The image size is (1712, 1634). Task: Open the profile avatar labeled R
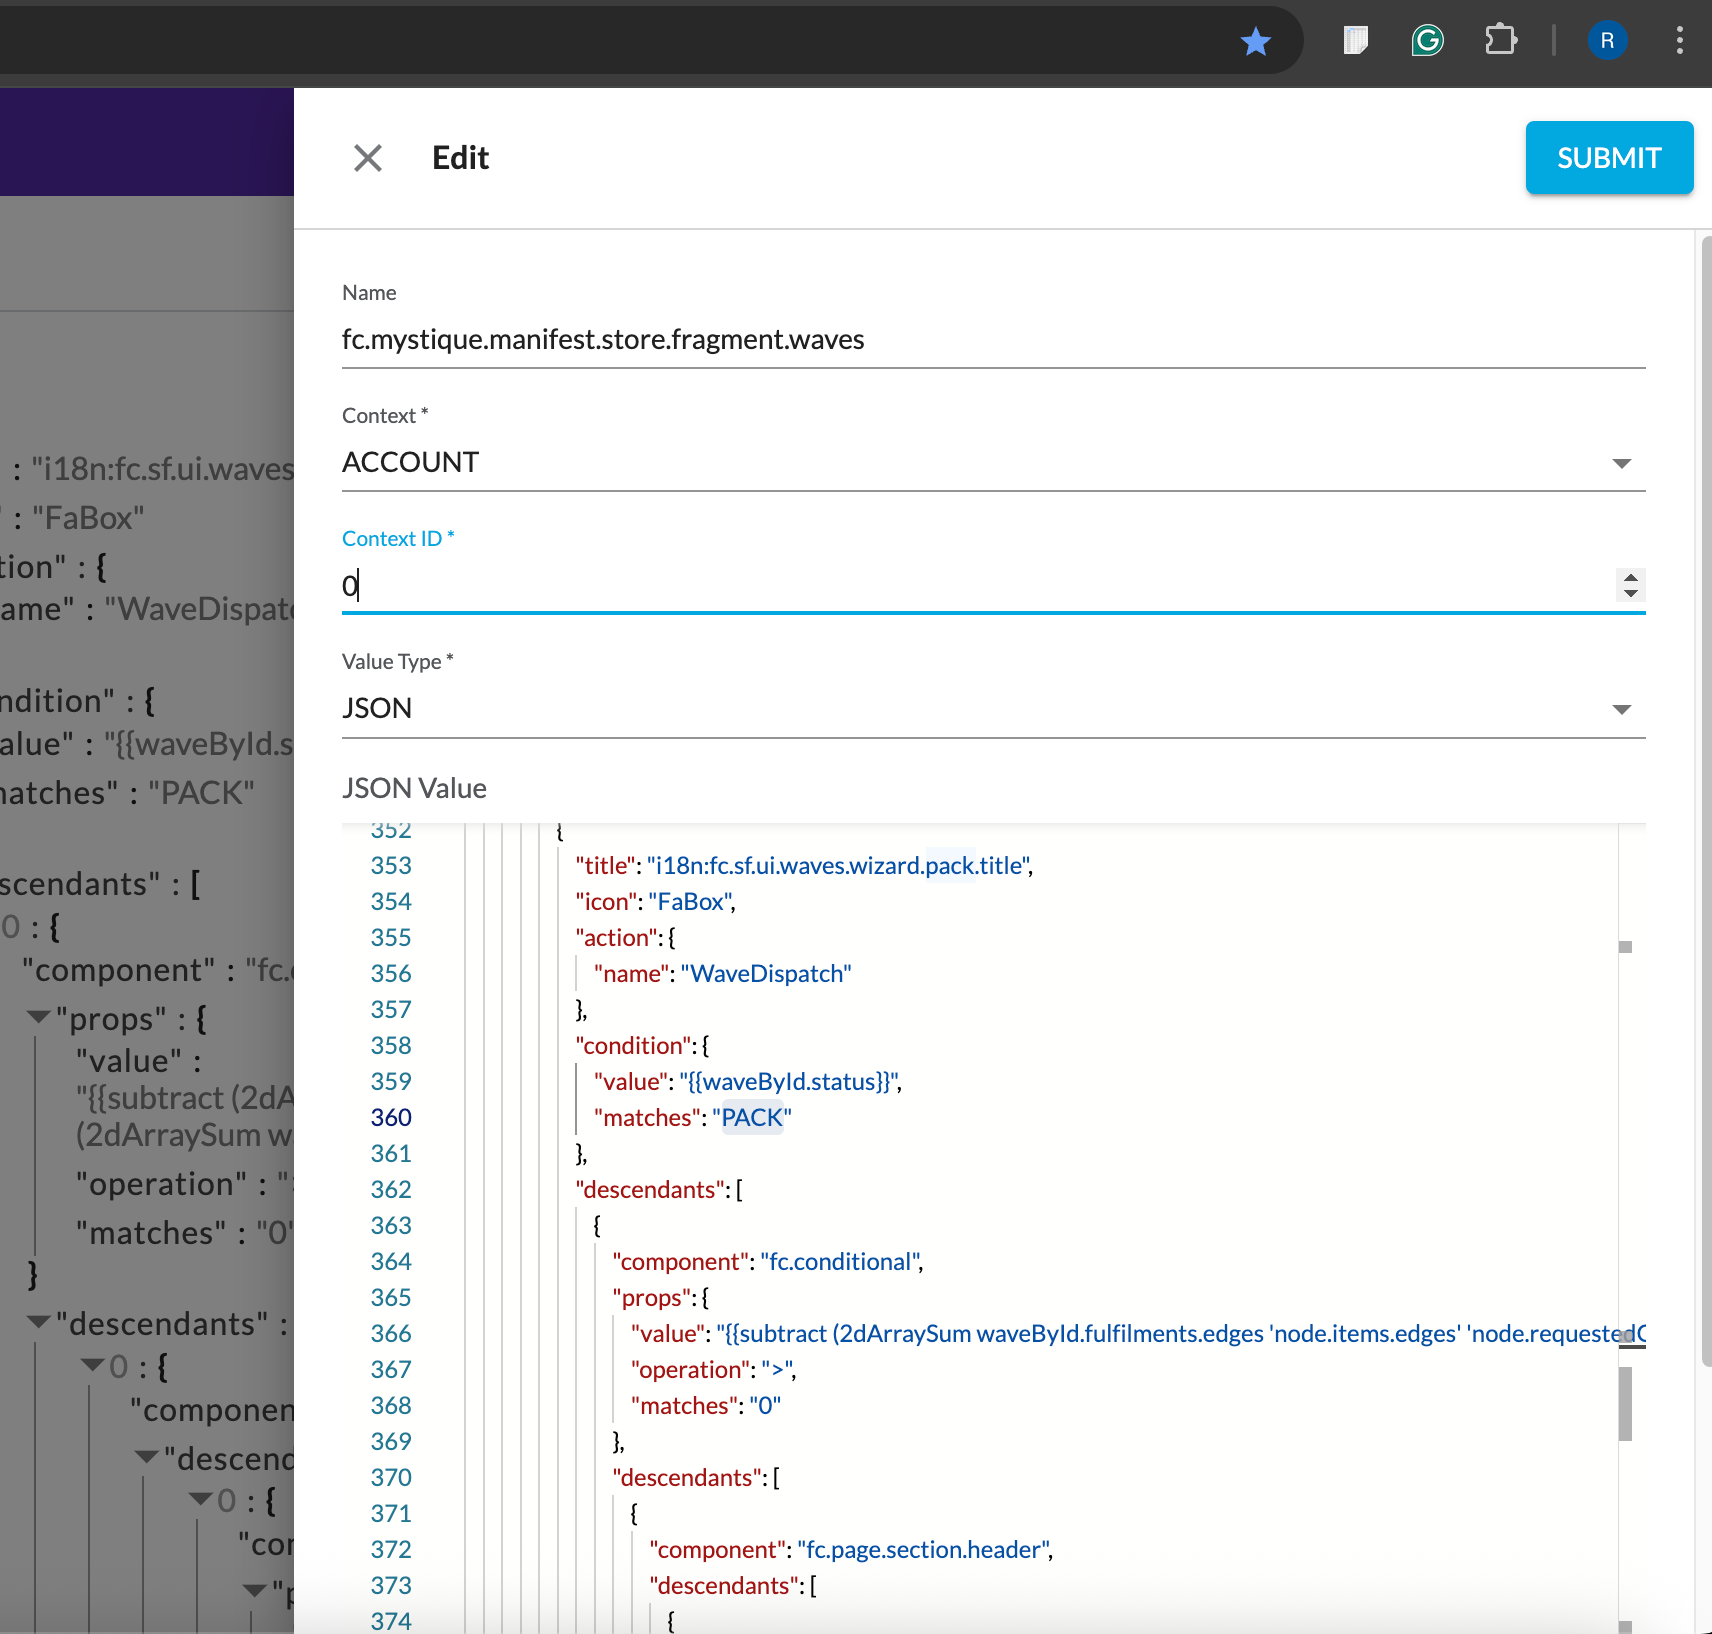(x=1607, y=41)
